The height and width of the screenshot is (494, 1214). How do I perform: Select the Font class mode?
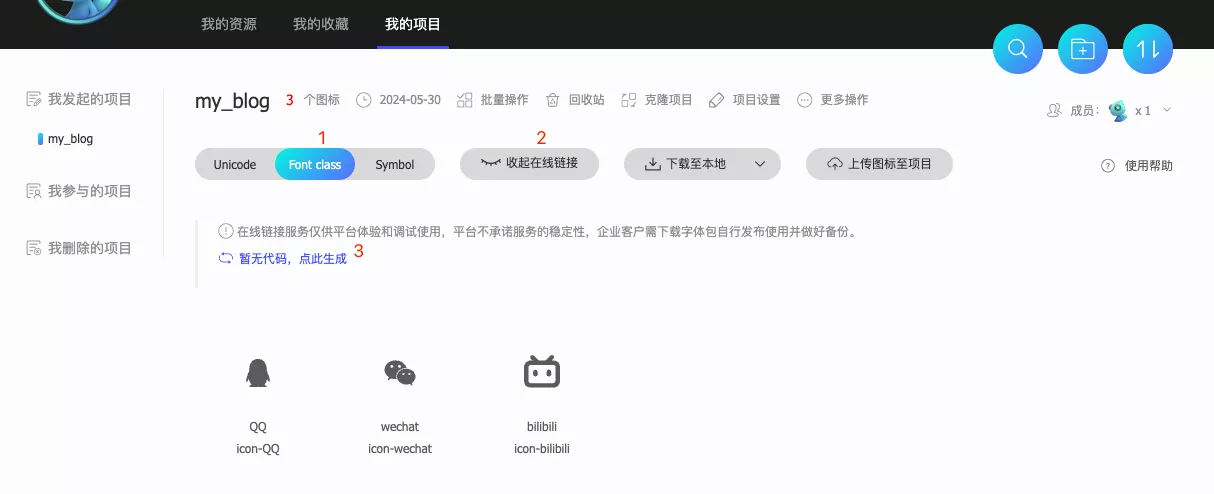pos(315,164)
